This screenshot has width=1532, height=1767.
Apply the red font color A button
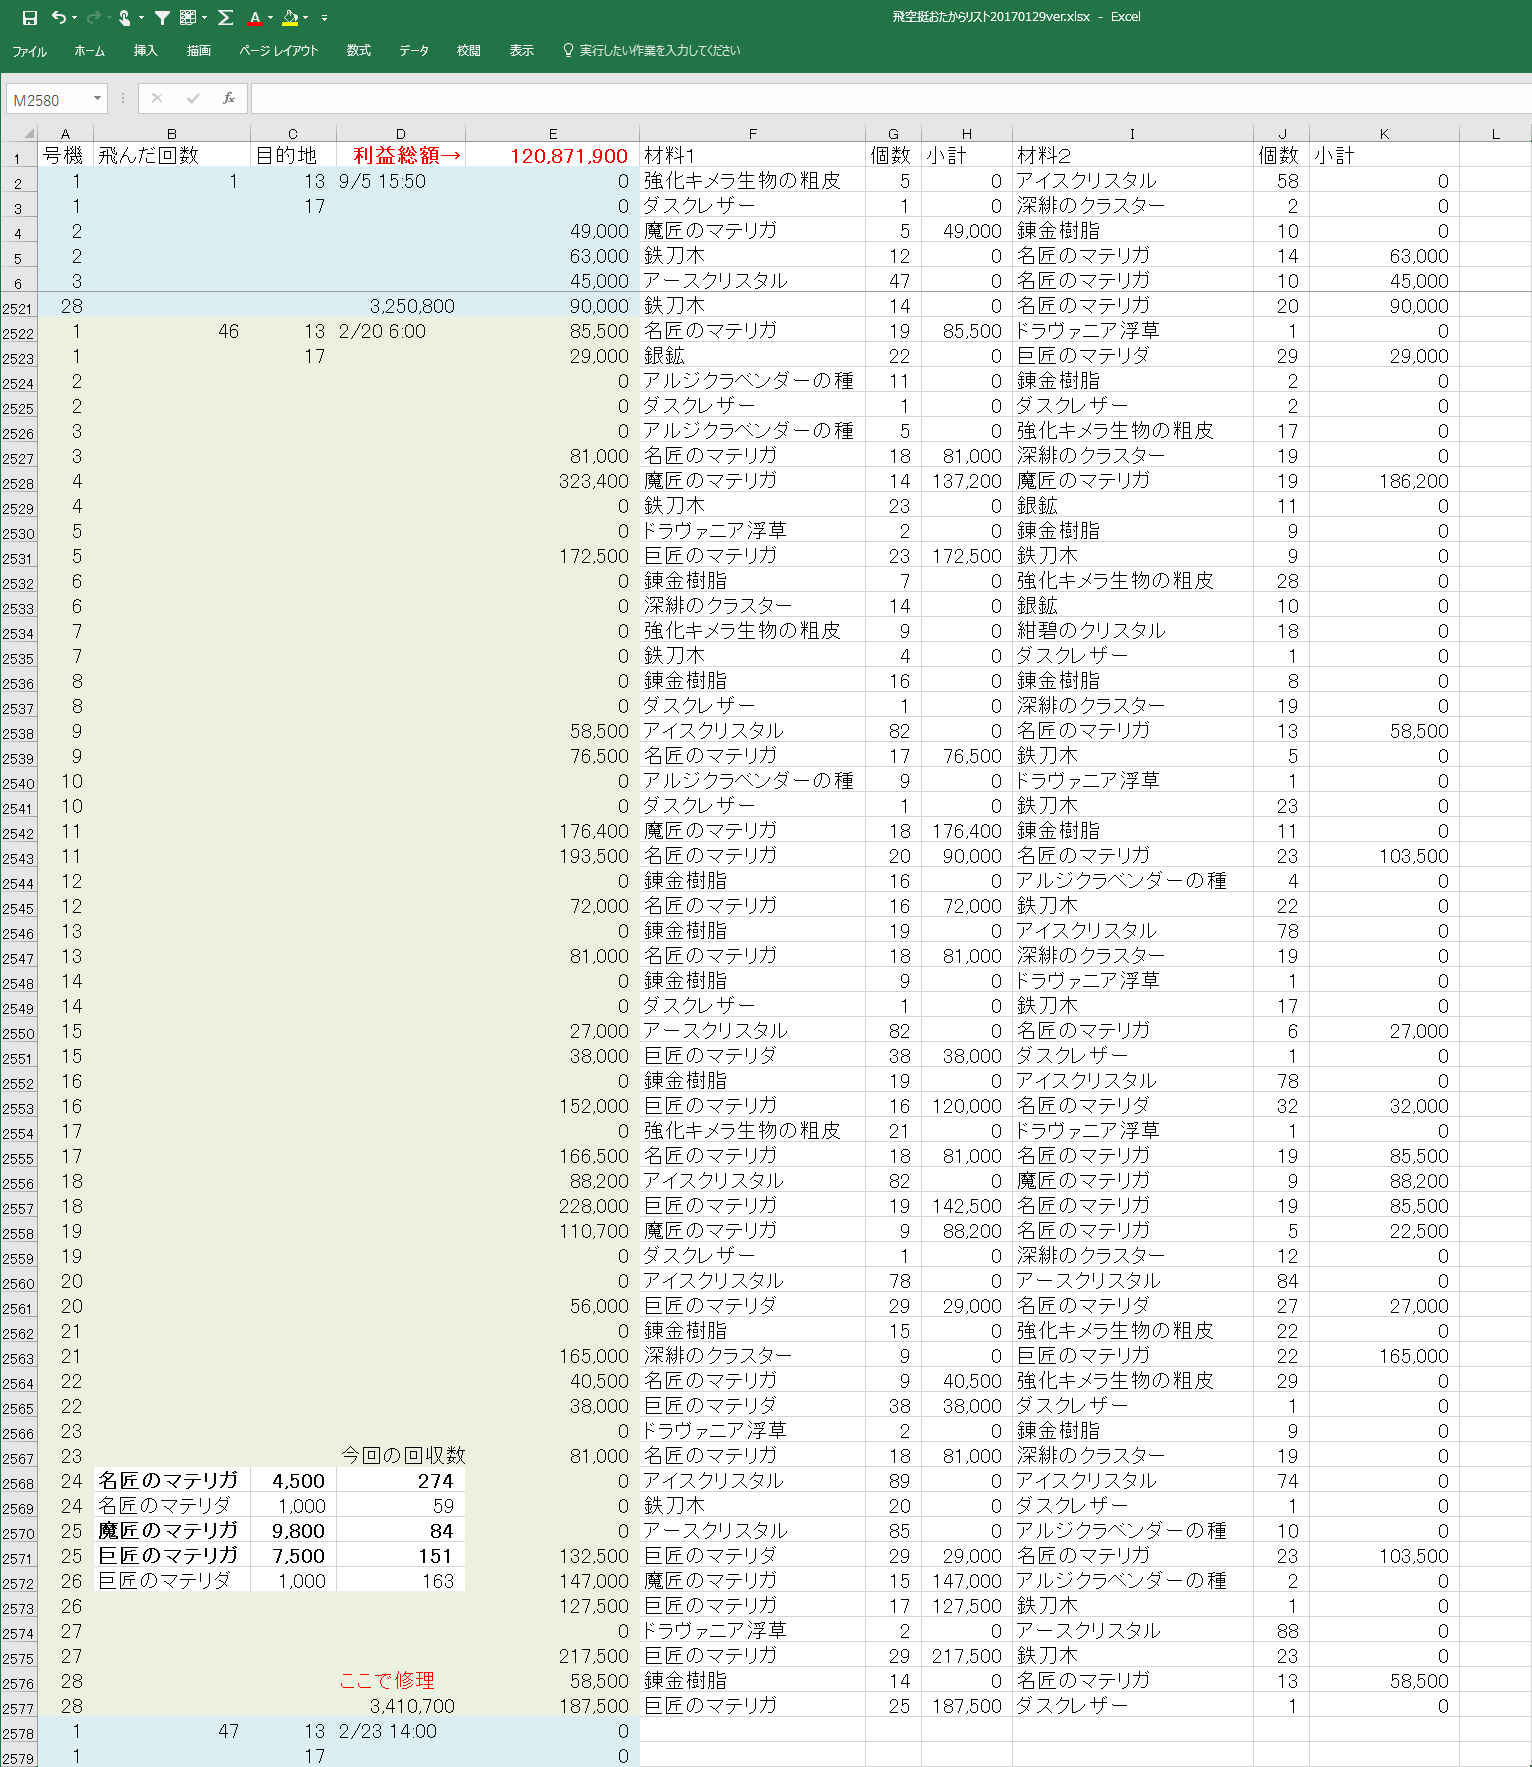pos(255,18)
